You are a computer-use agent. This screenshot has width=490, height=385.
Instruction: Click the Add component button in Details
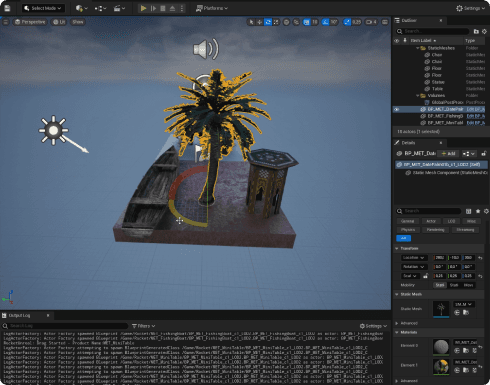(448, 154)
